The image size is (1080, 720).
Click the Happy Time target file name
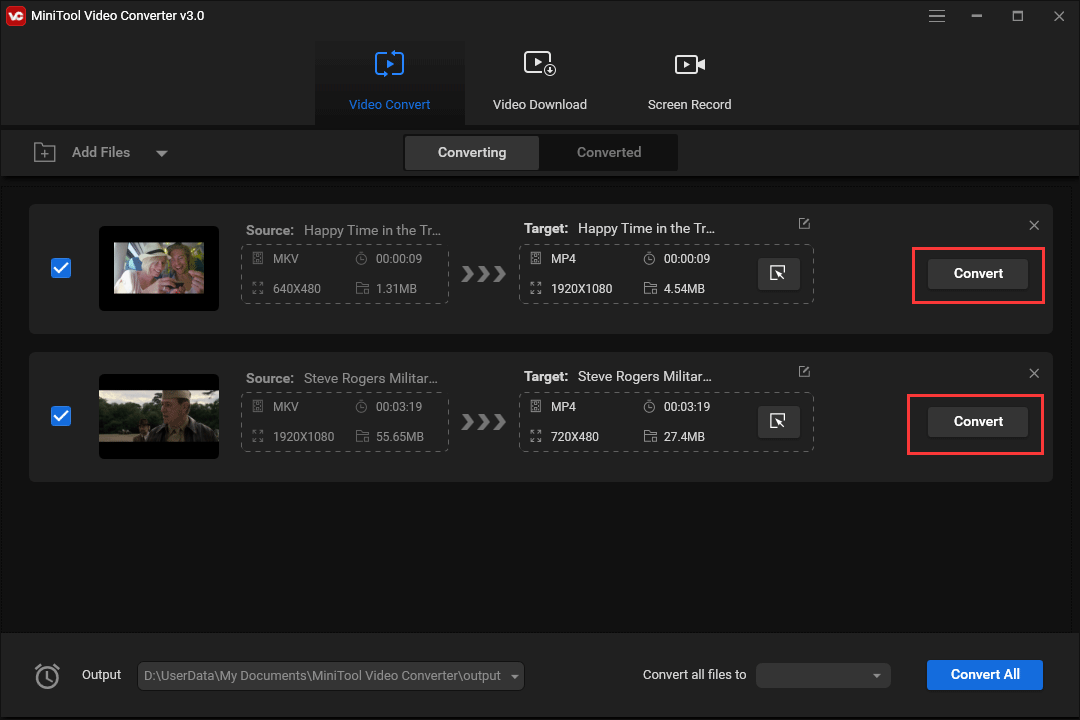(x=646, y=228)
